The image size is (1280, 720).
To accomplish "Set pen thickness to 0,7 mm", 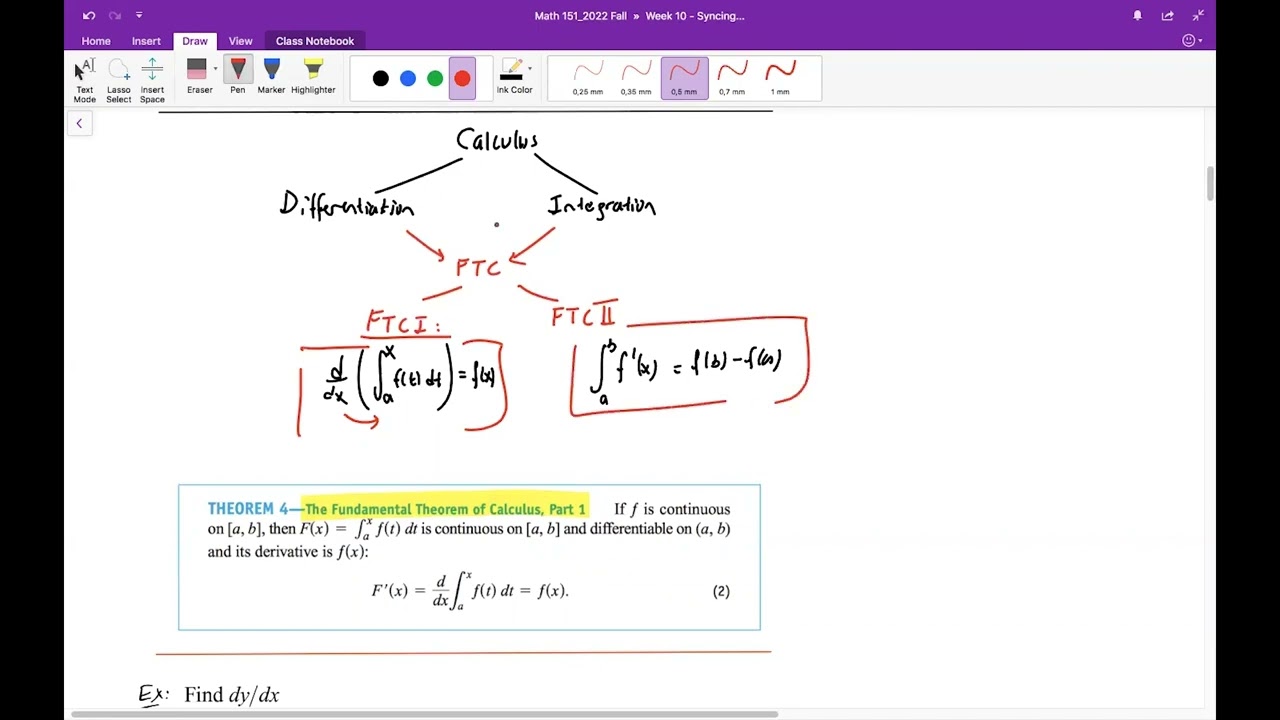I will [x=732, y=78].
